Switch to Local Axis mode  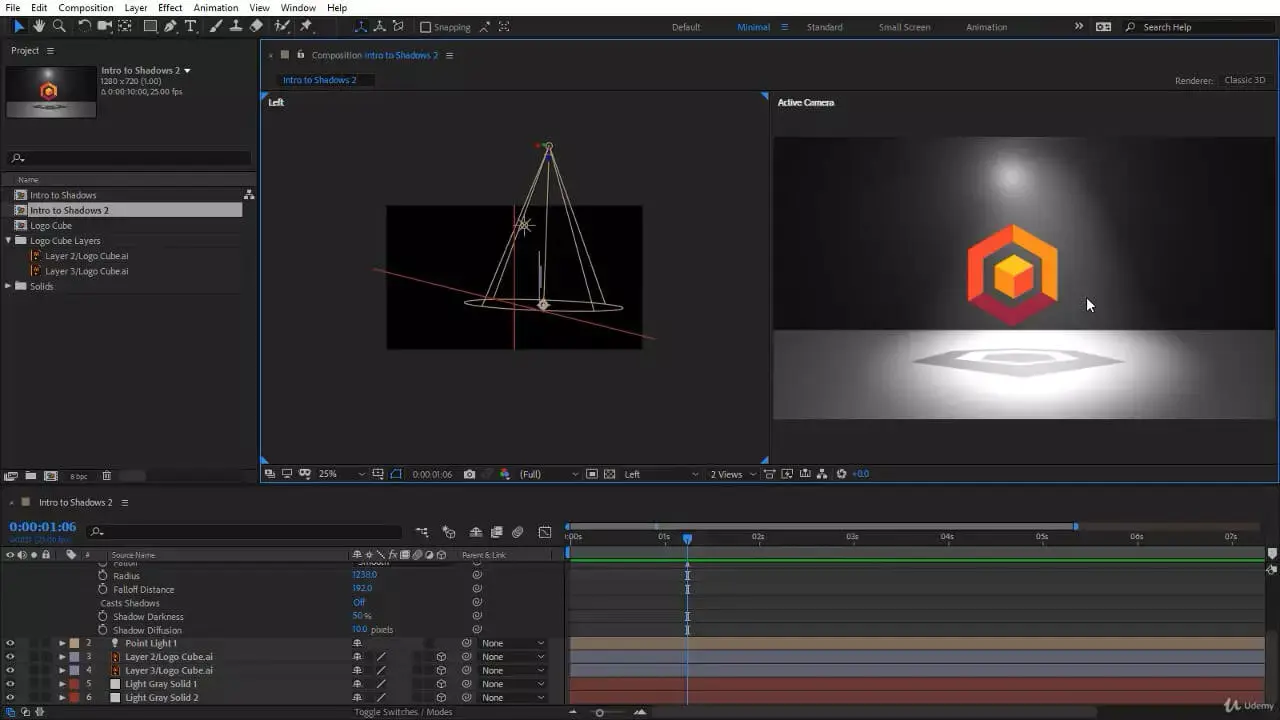361,27
